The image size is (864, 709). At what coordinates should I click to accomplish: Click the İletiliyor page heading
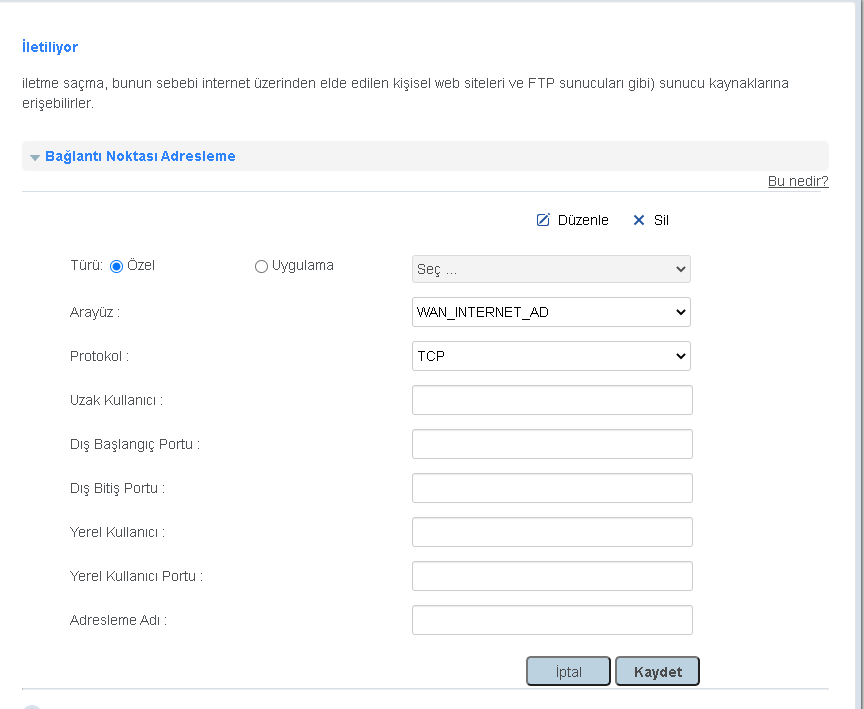tap(50, 47)
